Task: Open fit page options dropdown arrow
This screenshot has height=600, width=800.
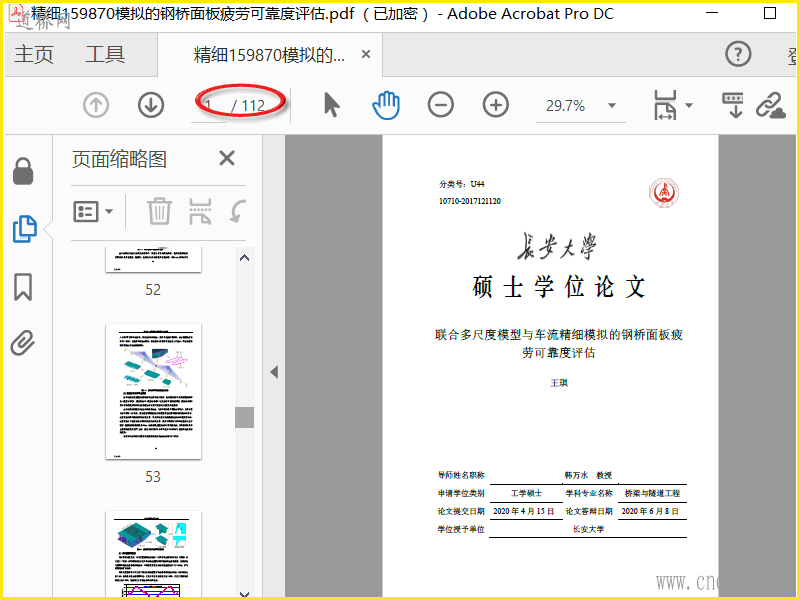Action: click(689, 106)
